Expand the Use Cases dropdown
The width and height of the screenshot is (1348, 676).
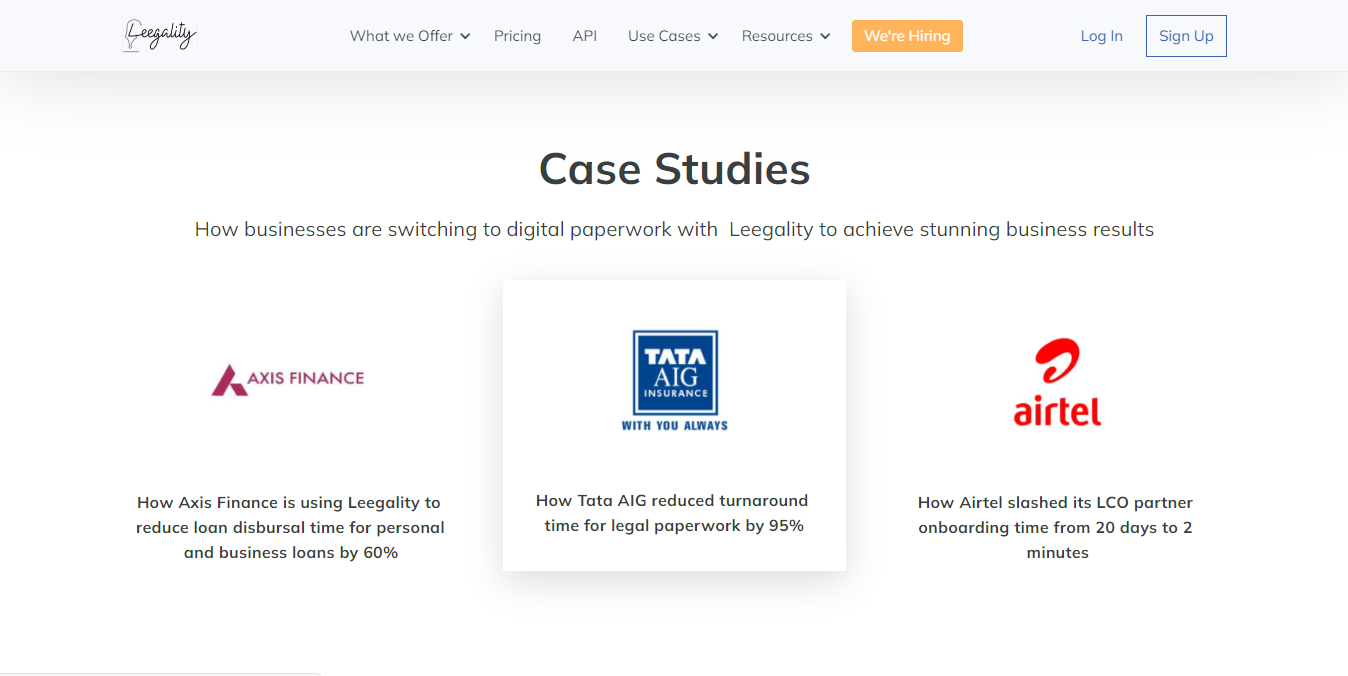click(x=672, y=35)
